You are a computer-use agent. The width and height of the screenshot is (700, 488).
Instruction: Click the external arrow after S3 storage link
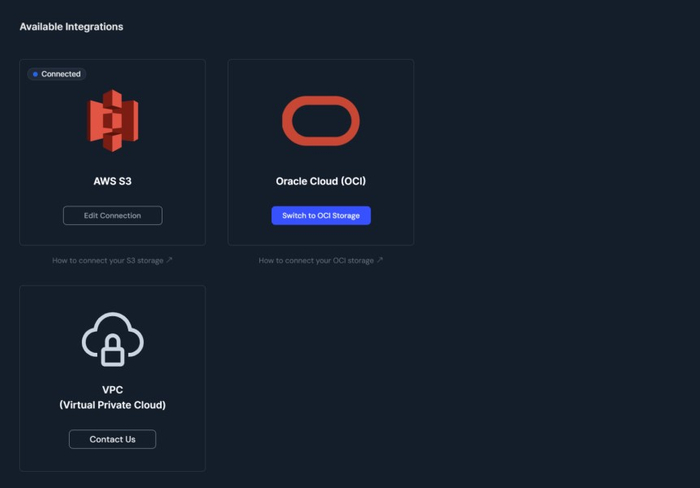169,260
